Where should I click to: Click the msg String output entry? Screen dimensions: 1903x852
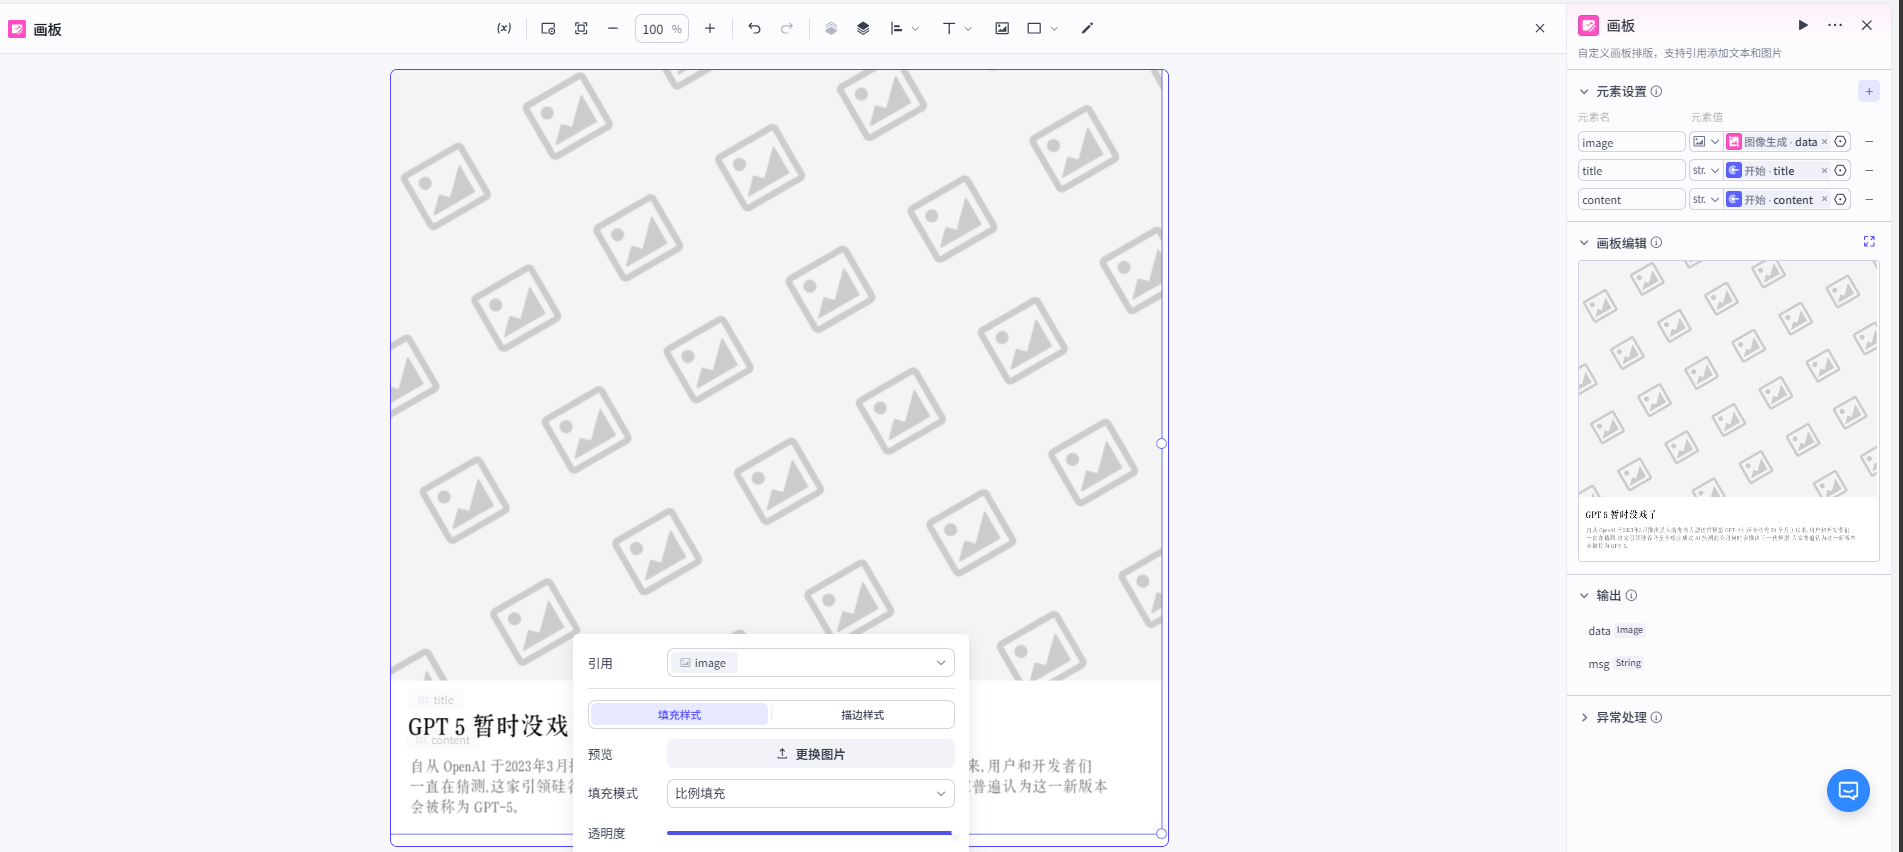tap(1615, 664)
